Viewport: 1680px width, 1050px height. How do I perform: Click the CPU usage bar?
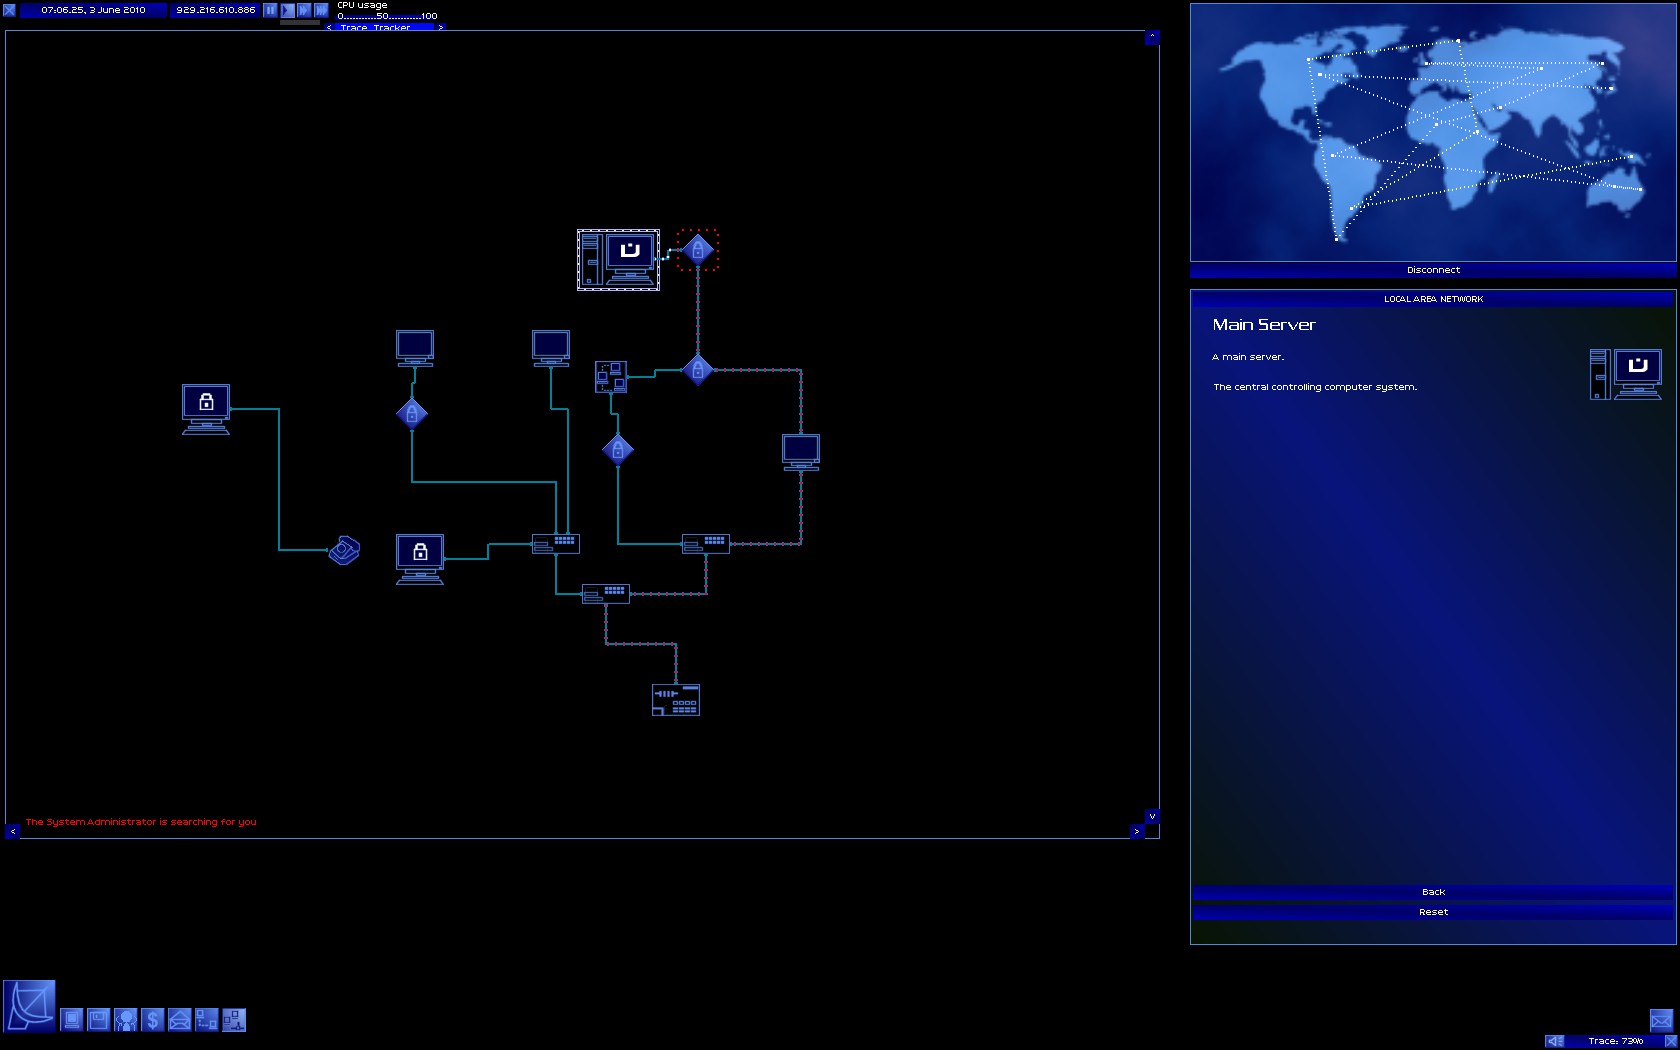pyautogui.click(x=387, y=16)
